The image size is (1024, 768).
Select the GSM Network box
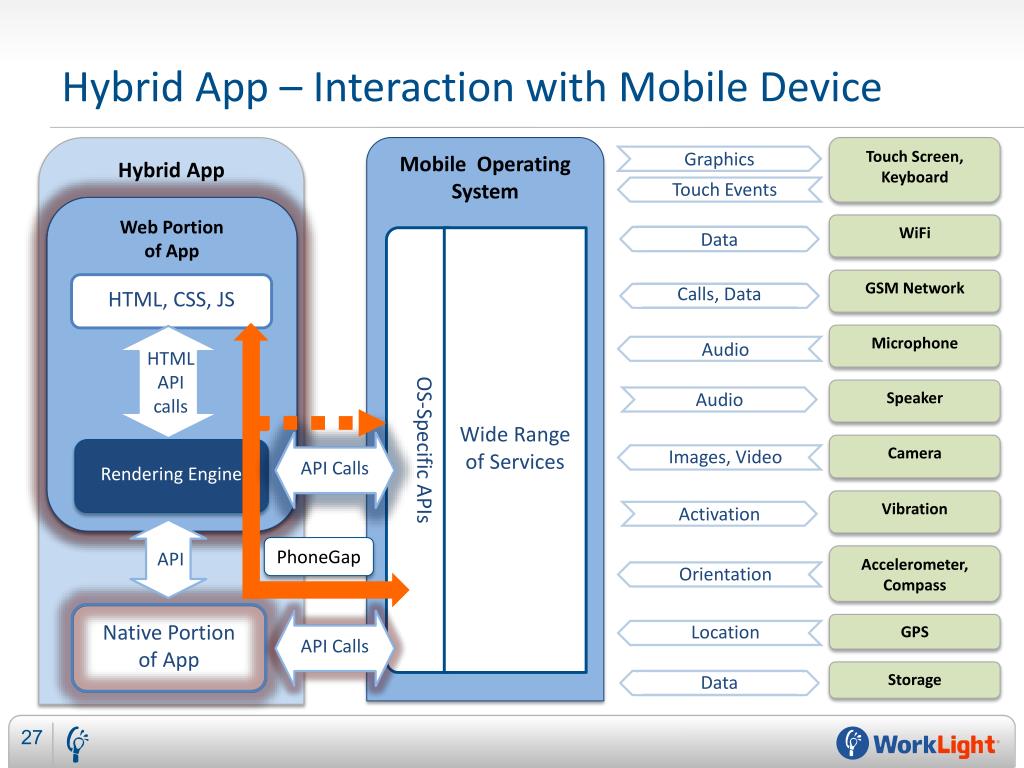tap(914, 291)
